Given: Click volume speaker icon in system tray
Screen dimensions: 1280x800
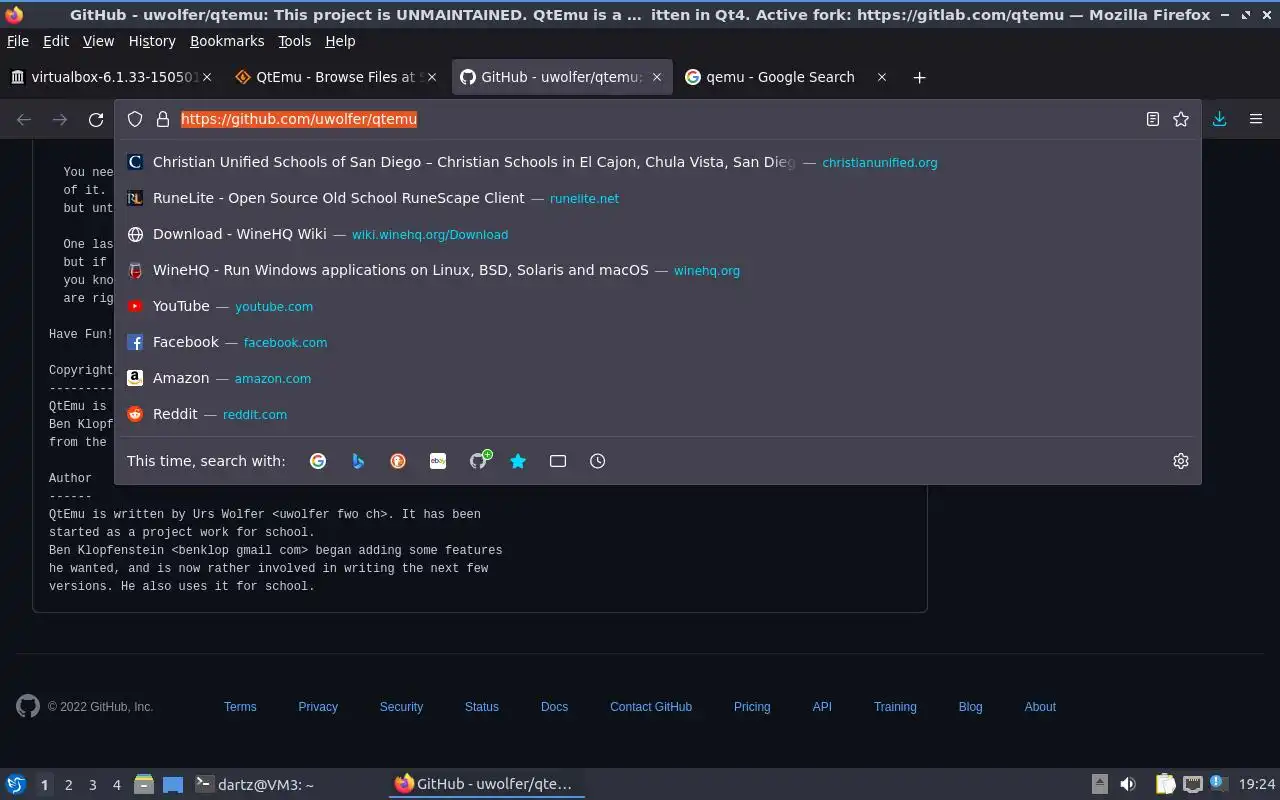Looking at the screenshot, I should click(1128, 785).
